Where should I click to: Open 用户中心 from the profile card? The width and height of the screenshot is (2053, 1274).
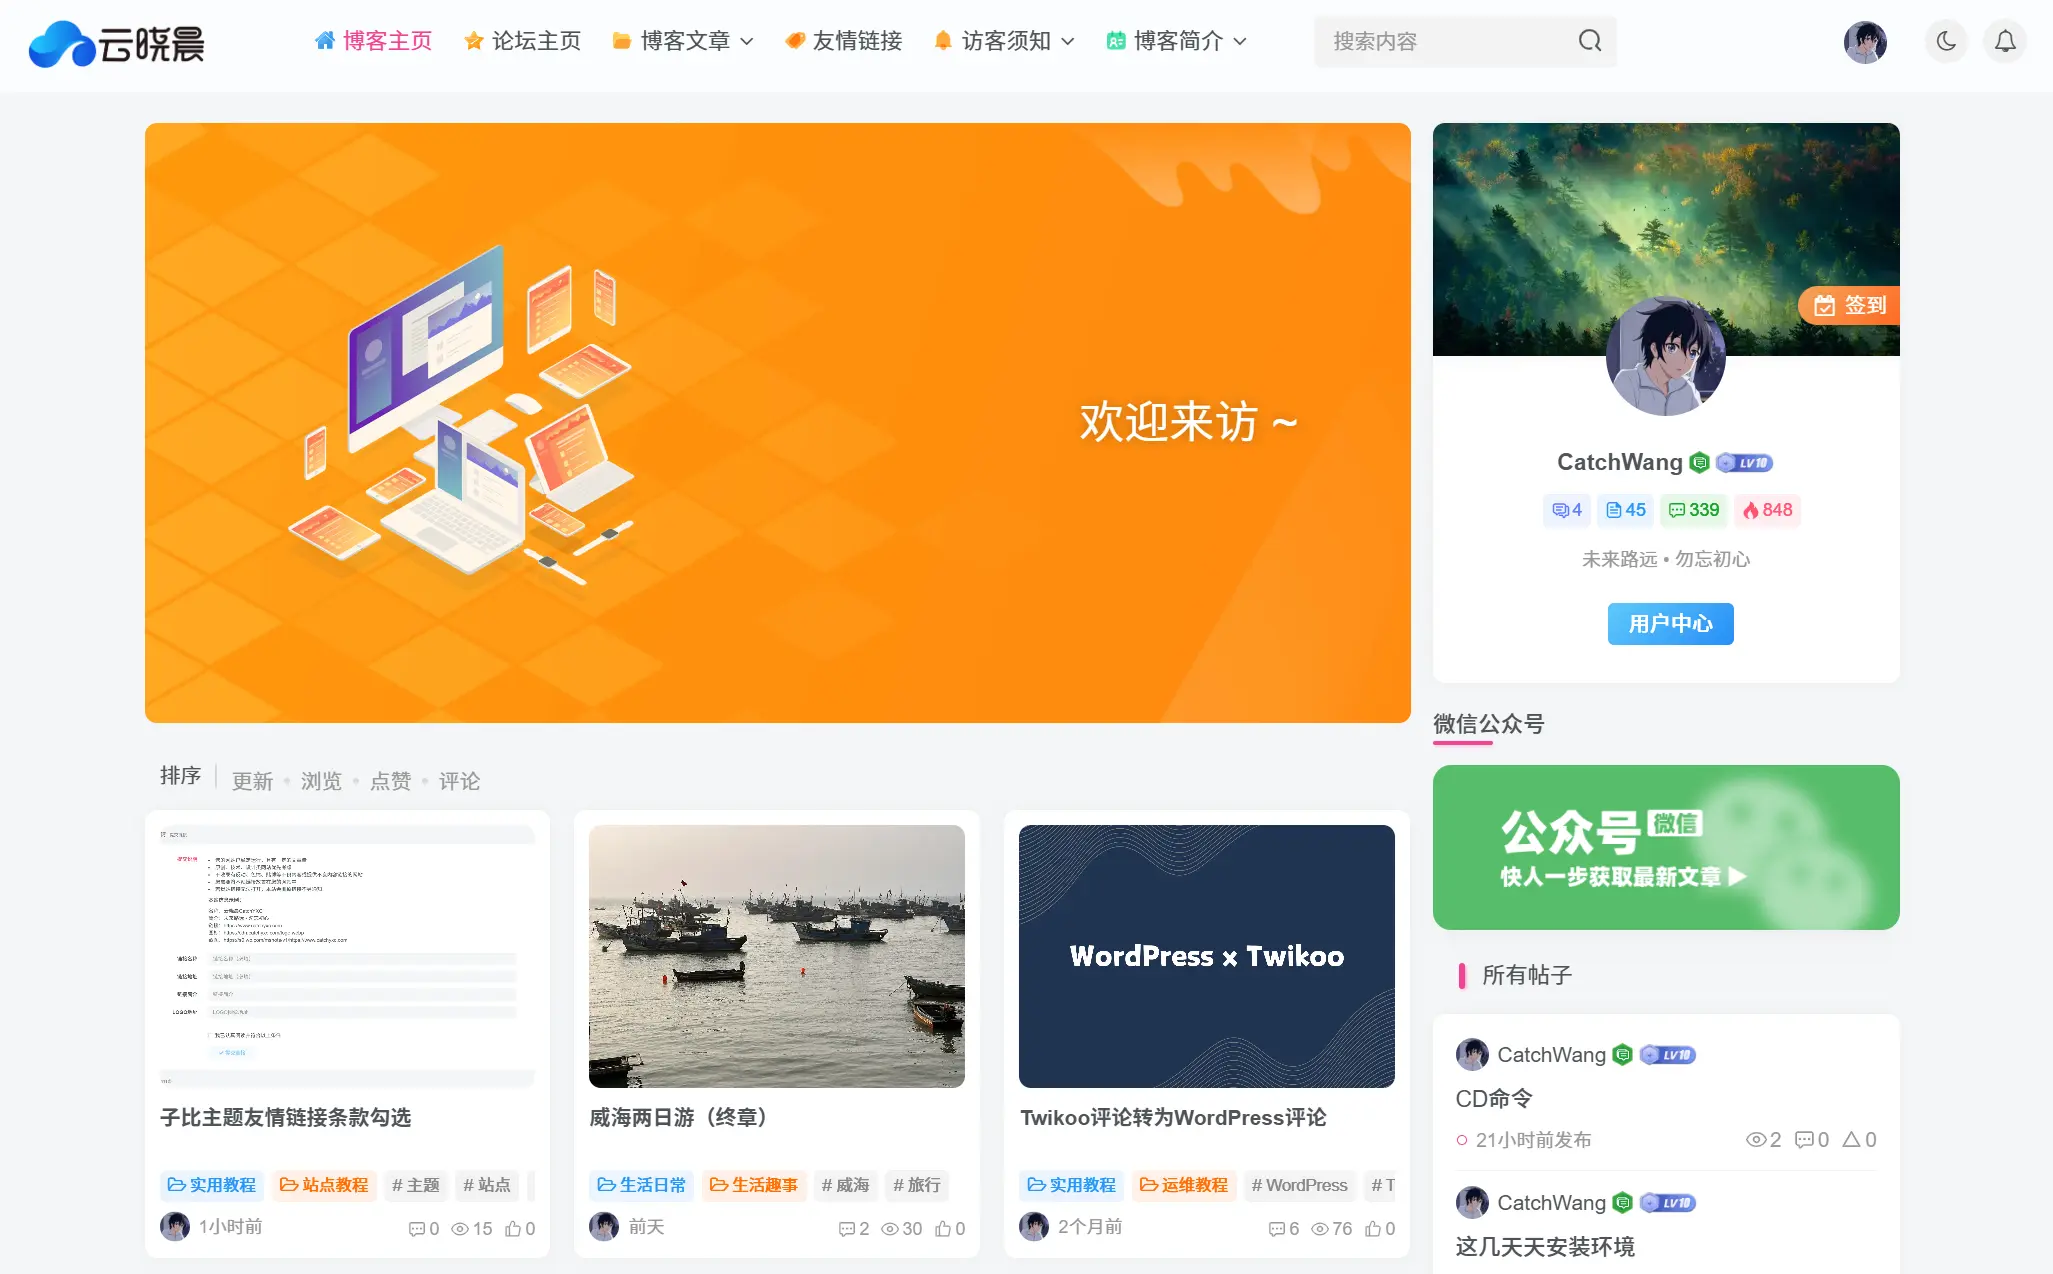click(1669, 623)
